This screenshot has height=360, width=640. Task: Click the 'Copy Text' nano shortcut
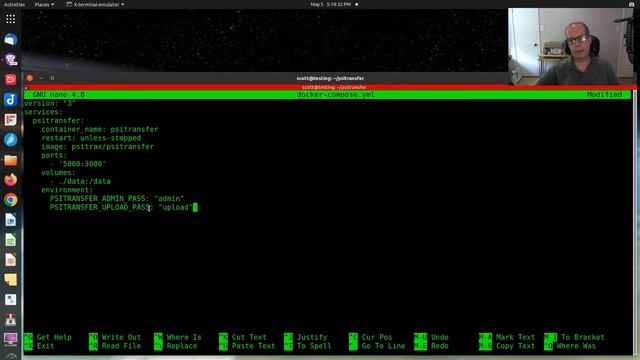(x=516, y=346)
